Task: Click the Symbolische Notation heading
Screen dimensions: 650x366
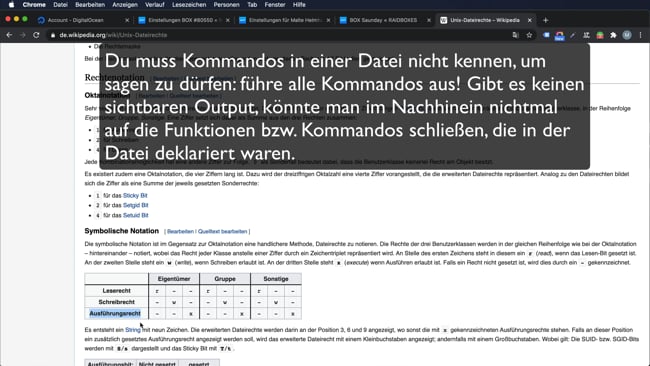Action: point(121,231)
